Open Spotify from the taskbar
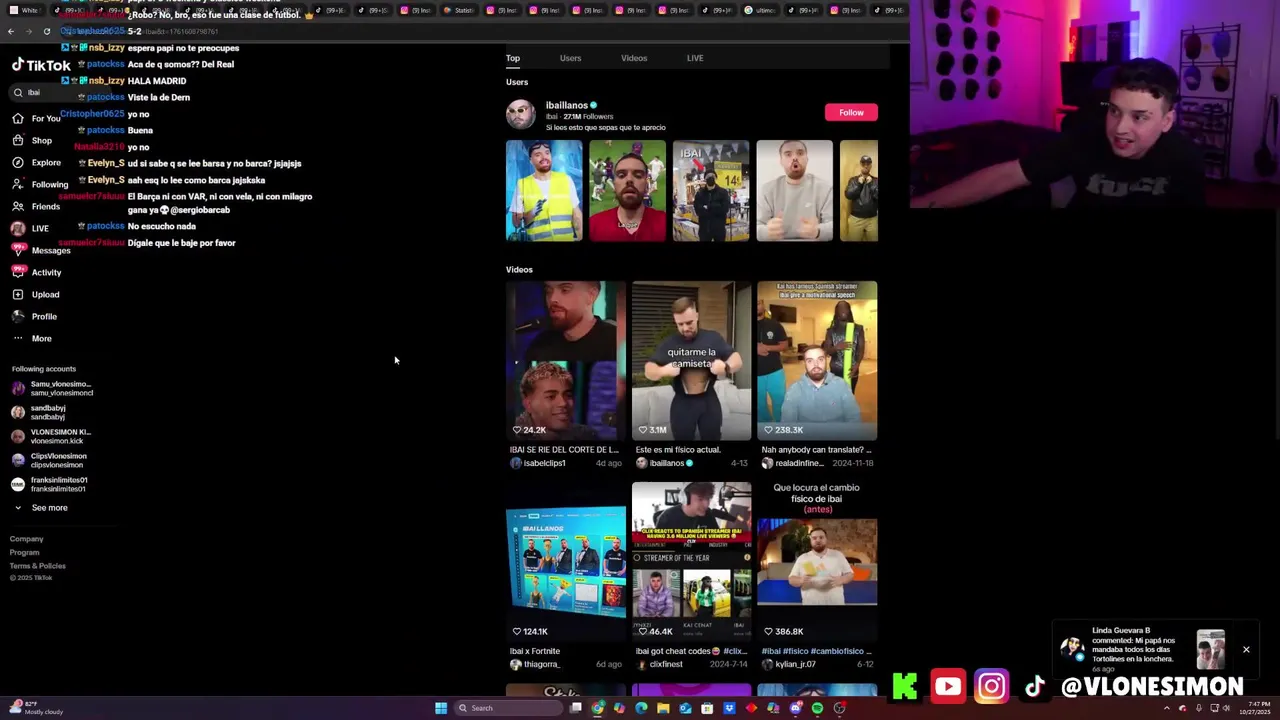This screenshot has width=1280, height=720. (817, 708)
